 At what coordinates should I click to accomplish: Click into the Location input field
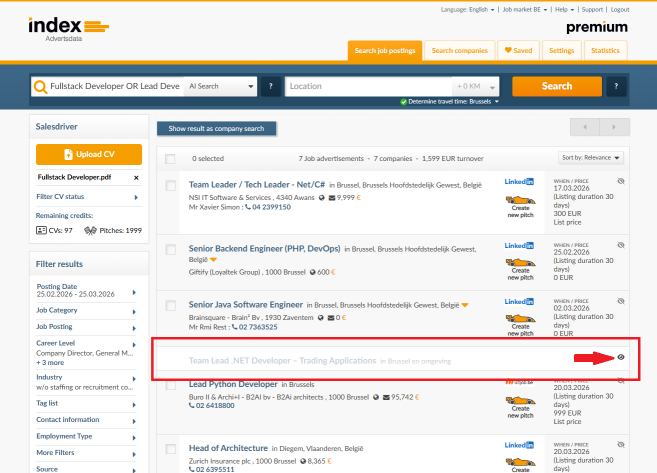[x=369, y=86]
